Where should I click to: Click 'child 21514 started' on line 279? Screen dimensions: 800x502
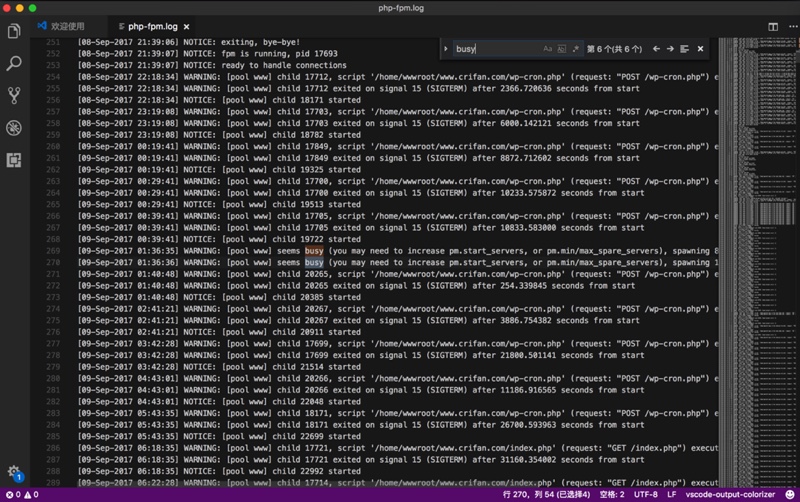pos(316,367)
